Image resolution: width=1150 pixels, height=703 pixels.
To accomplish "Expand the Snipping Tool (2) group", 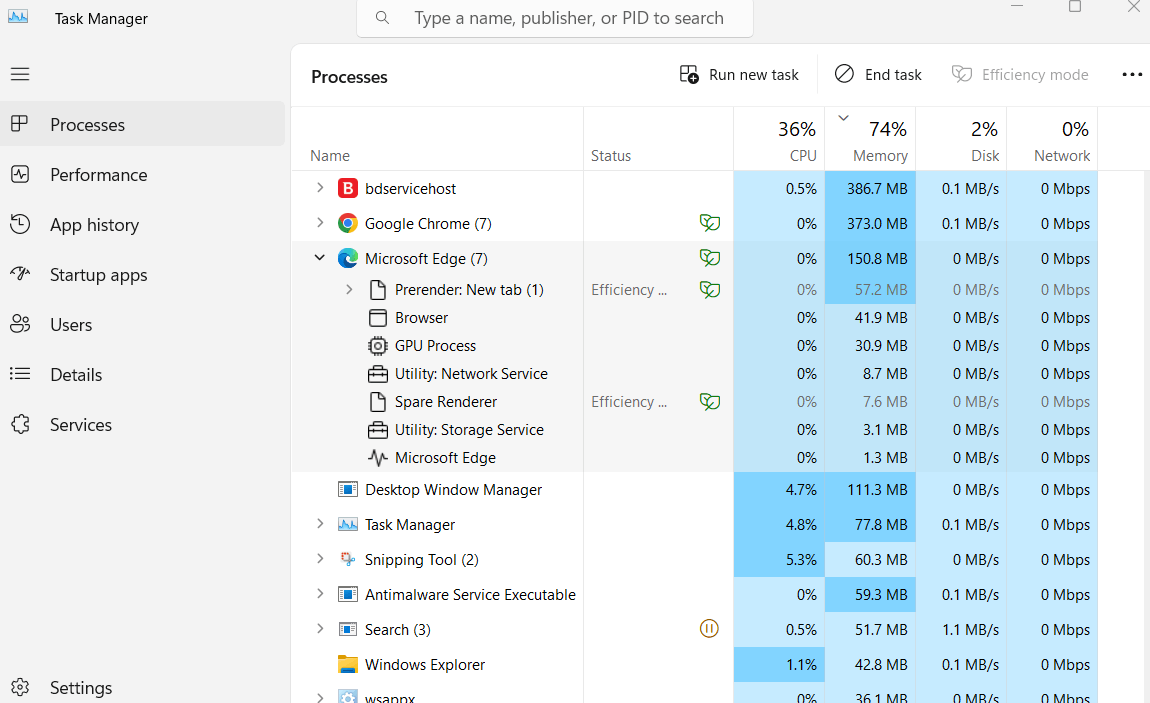I will coord(320,559).
